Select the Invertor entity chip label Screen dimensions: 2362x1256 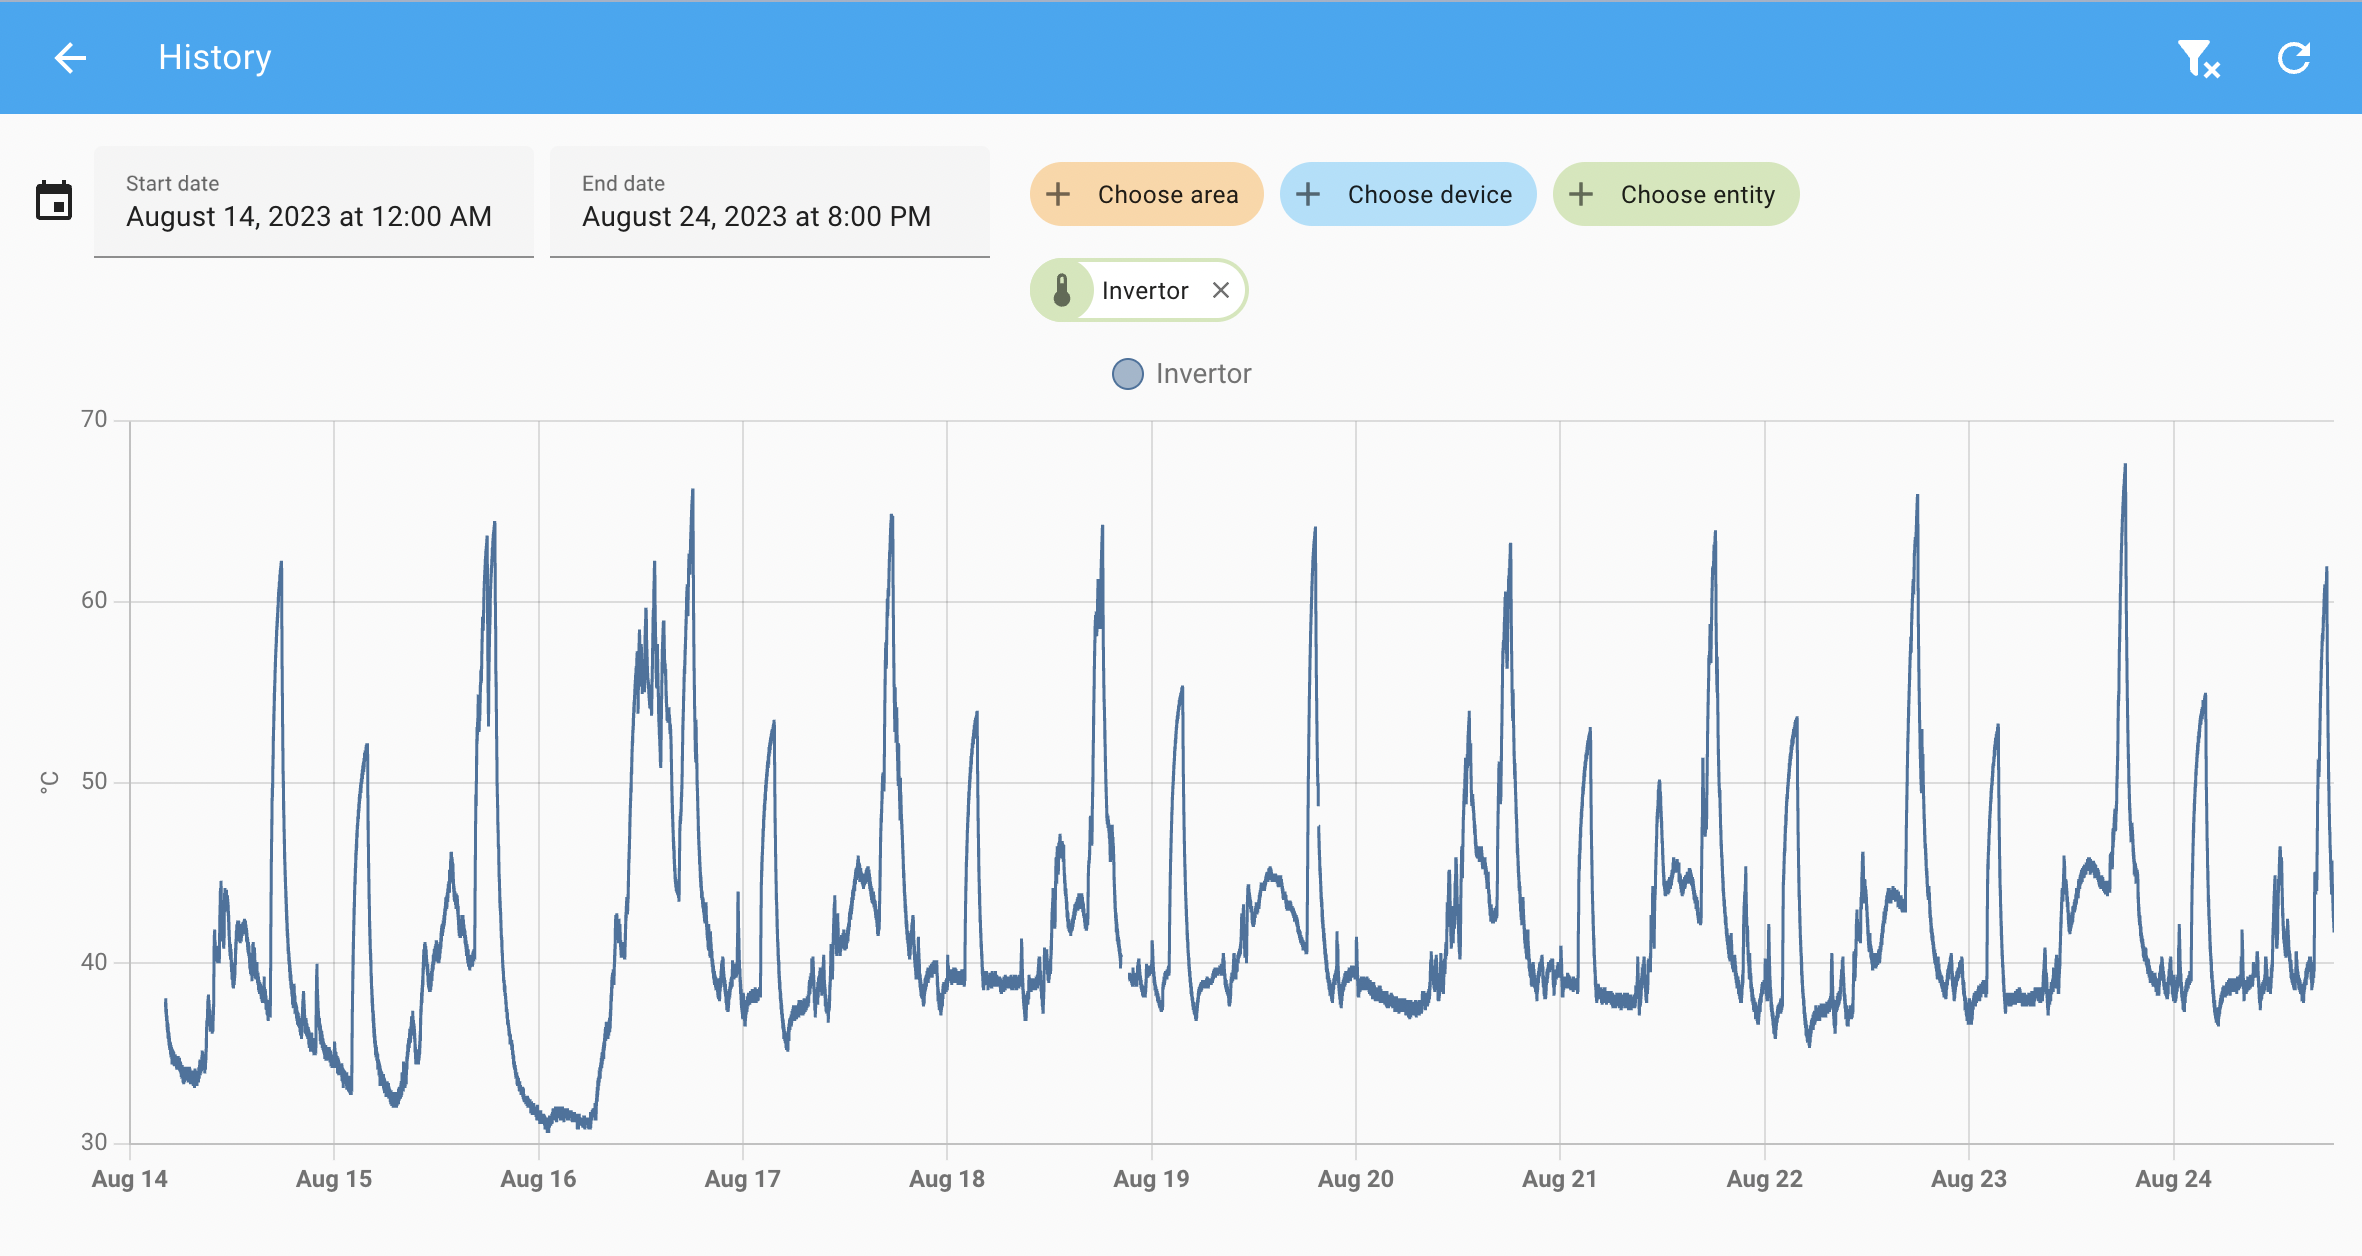click(x=1145, y=291)
